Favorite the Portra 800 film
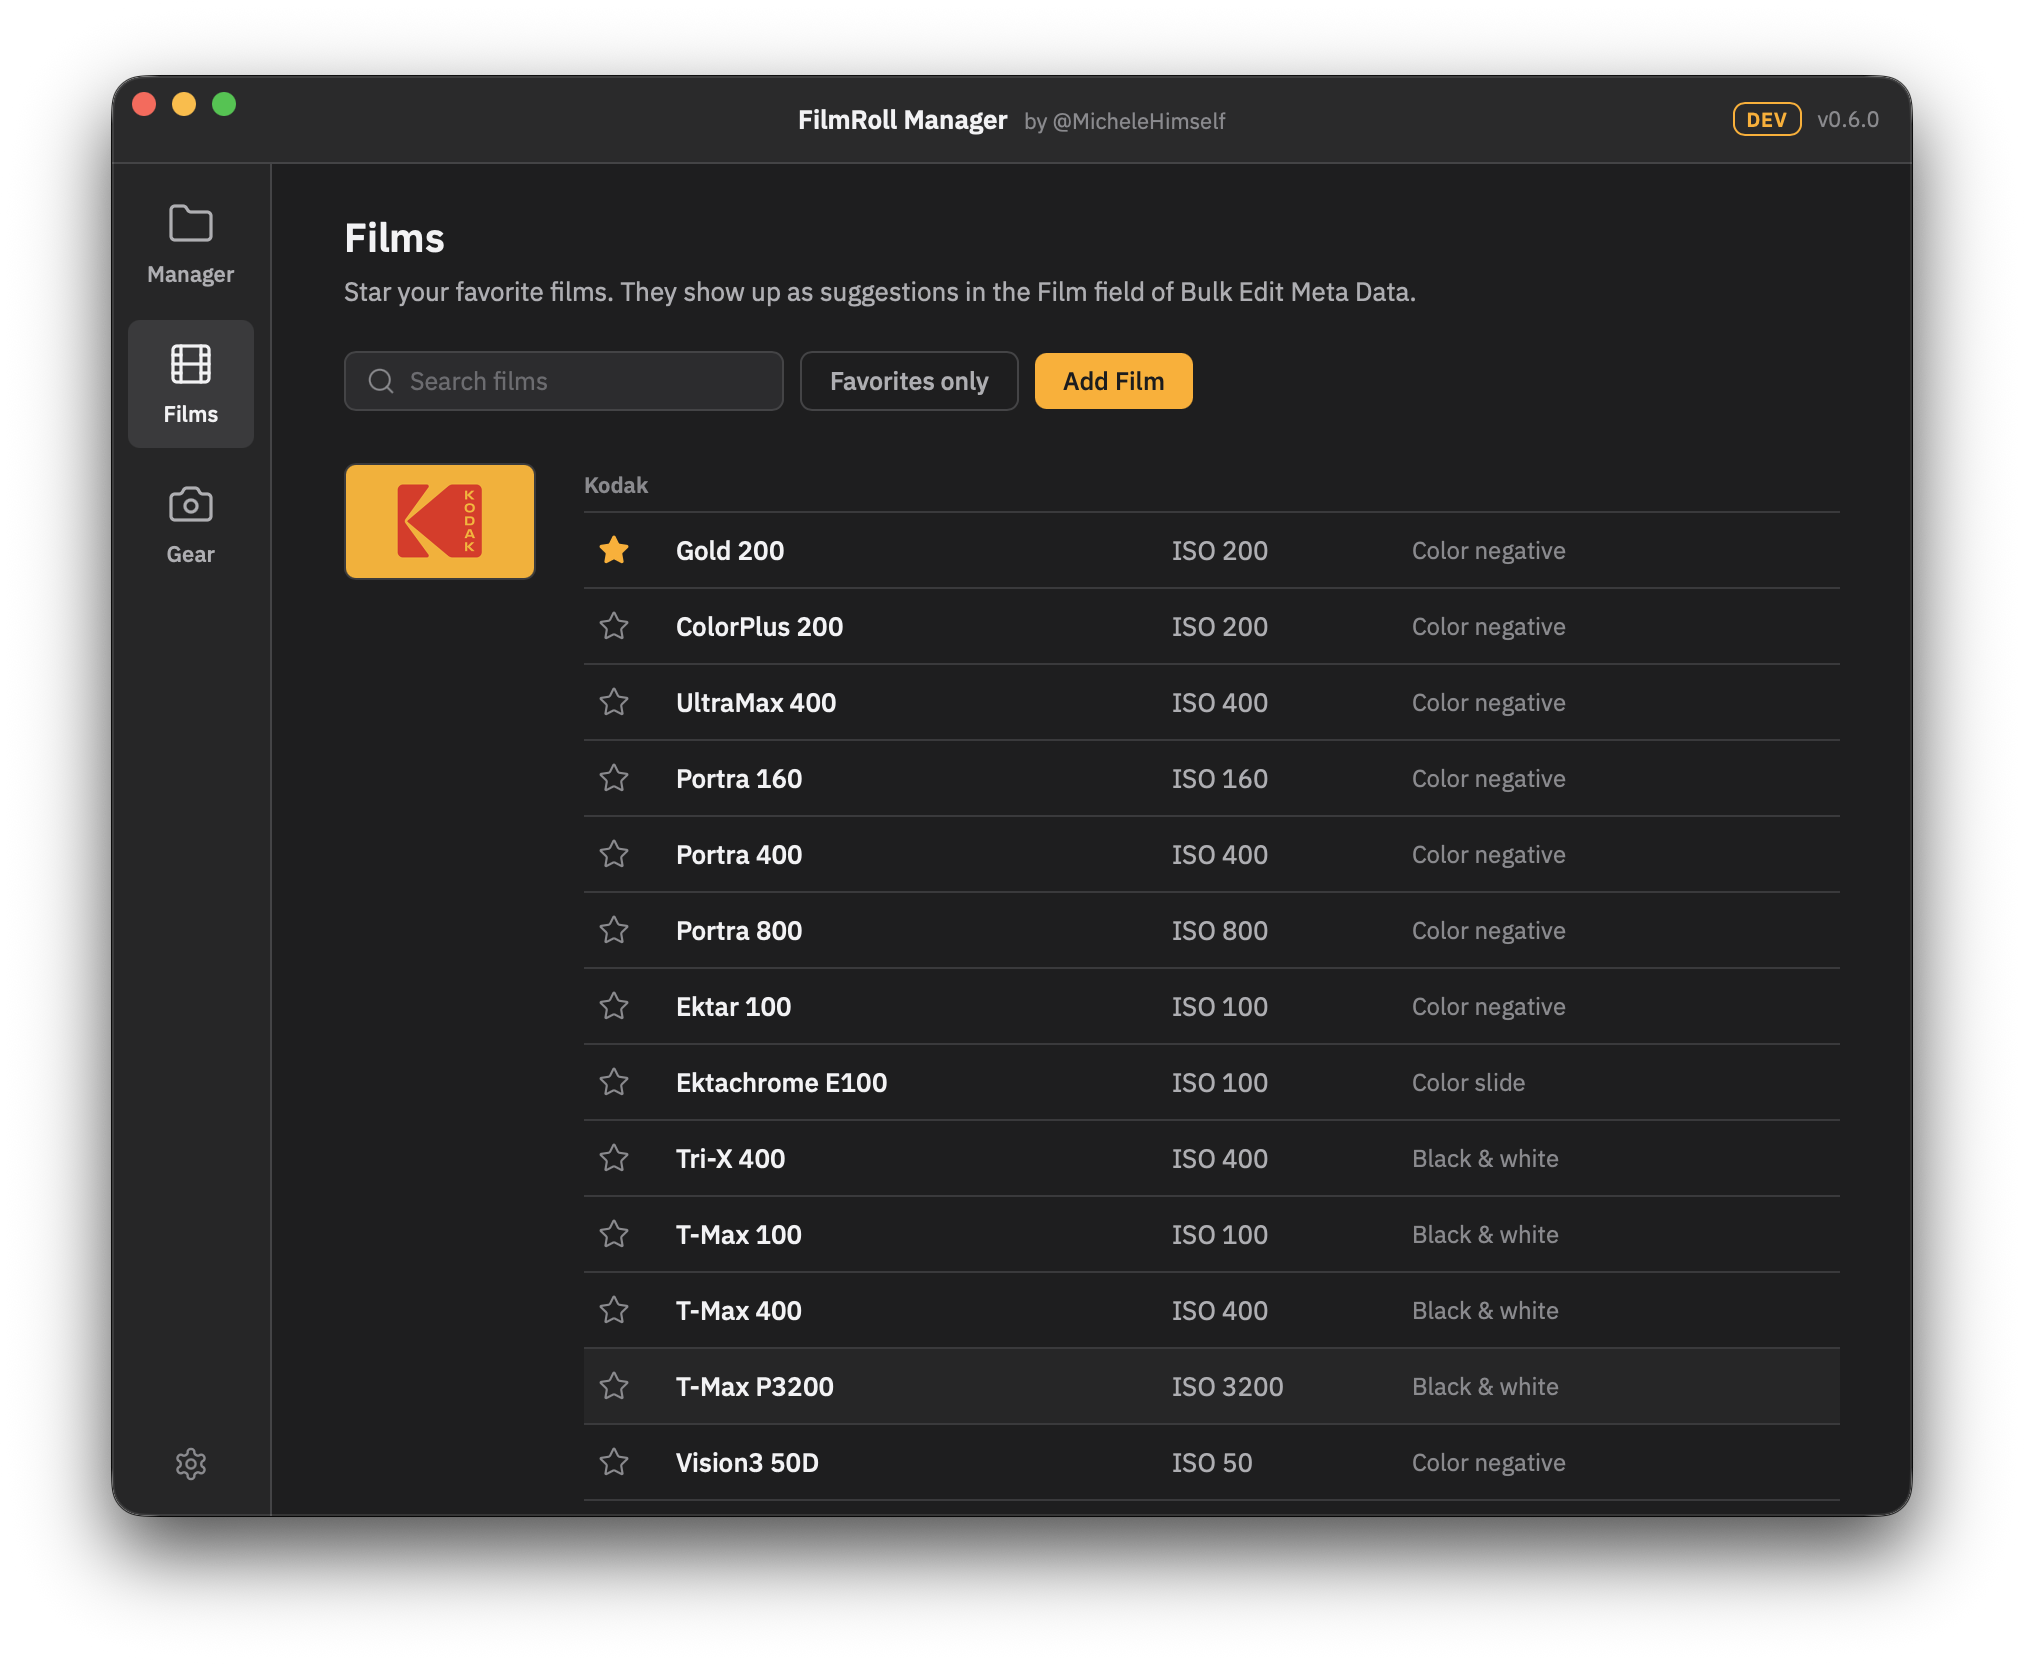This screenshot has height=1664, width=2024. [614, 930]
